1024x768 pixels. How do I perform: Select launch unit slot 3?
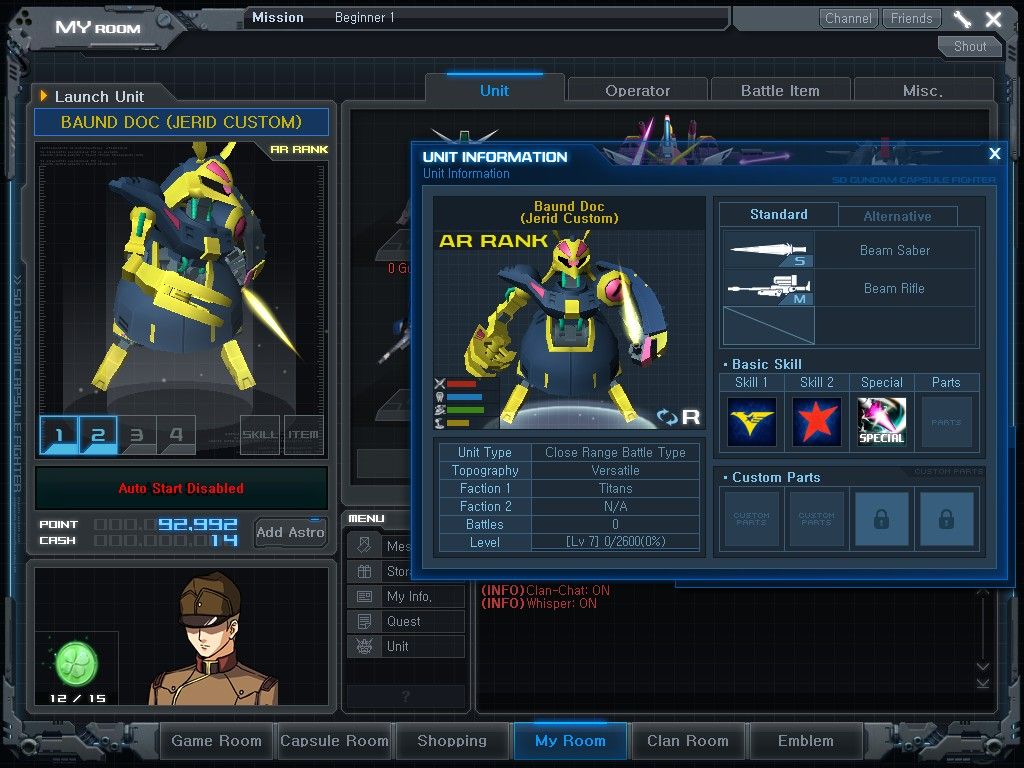pyautogui.click(x=137, y=434)
